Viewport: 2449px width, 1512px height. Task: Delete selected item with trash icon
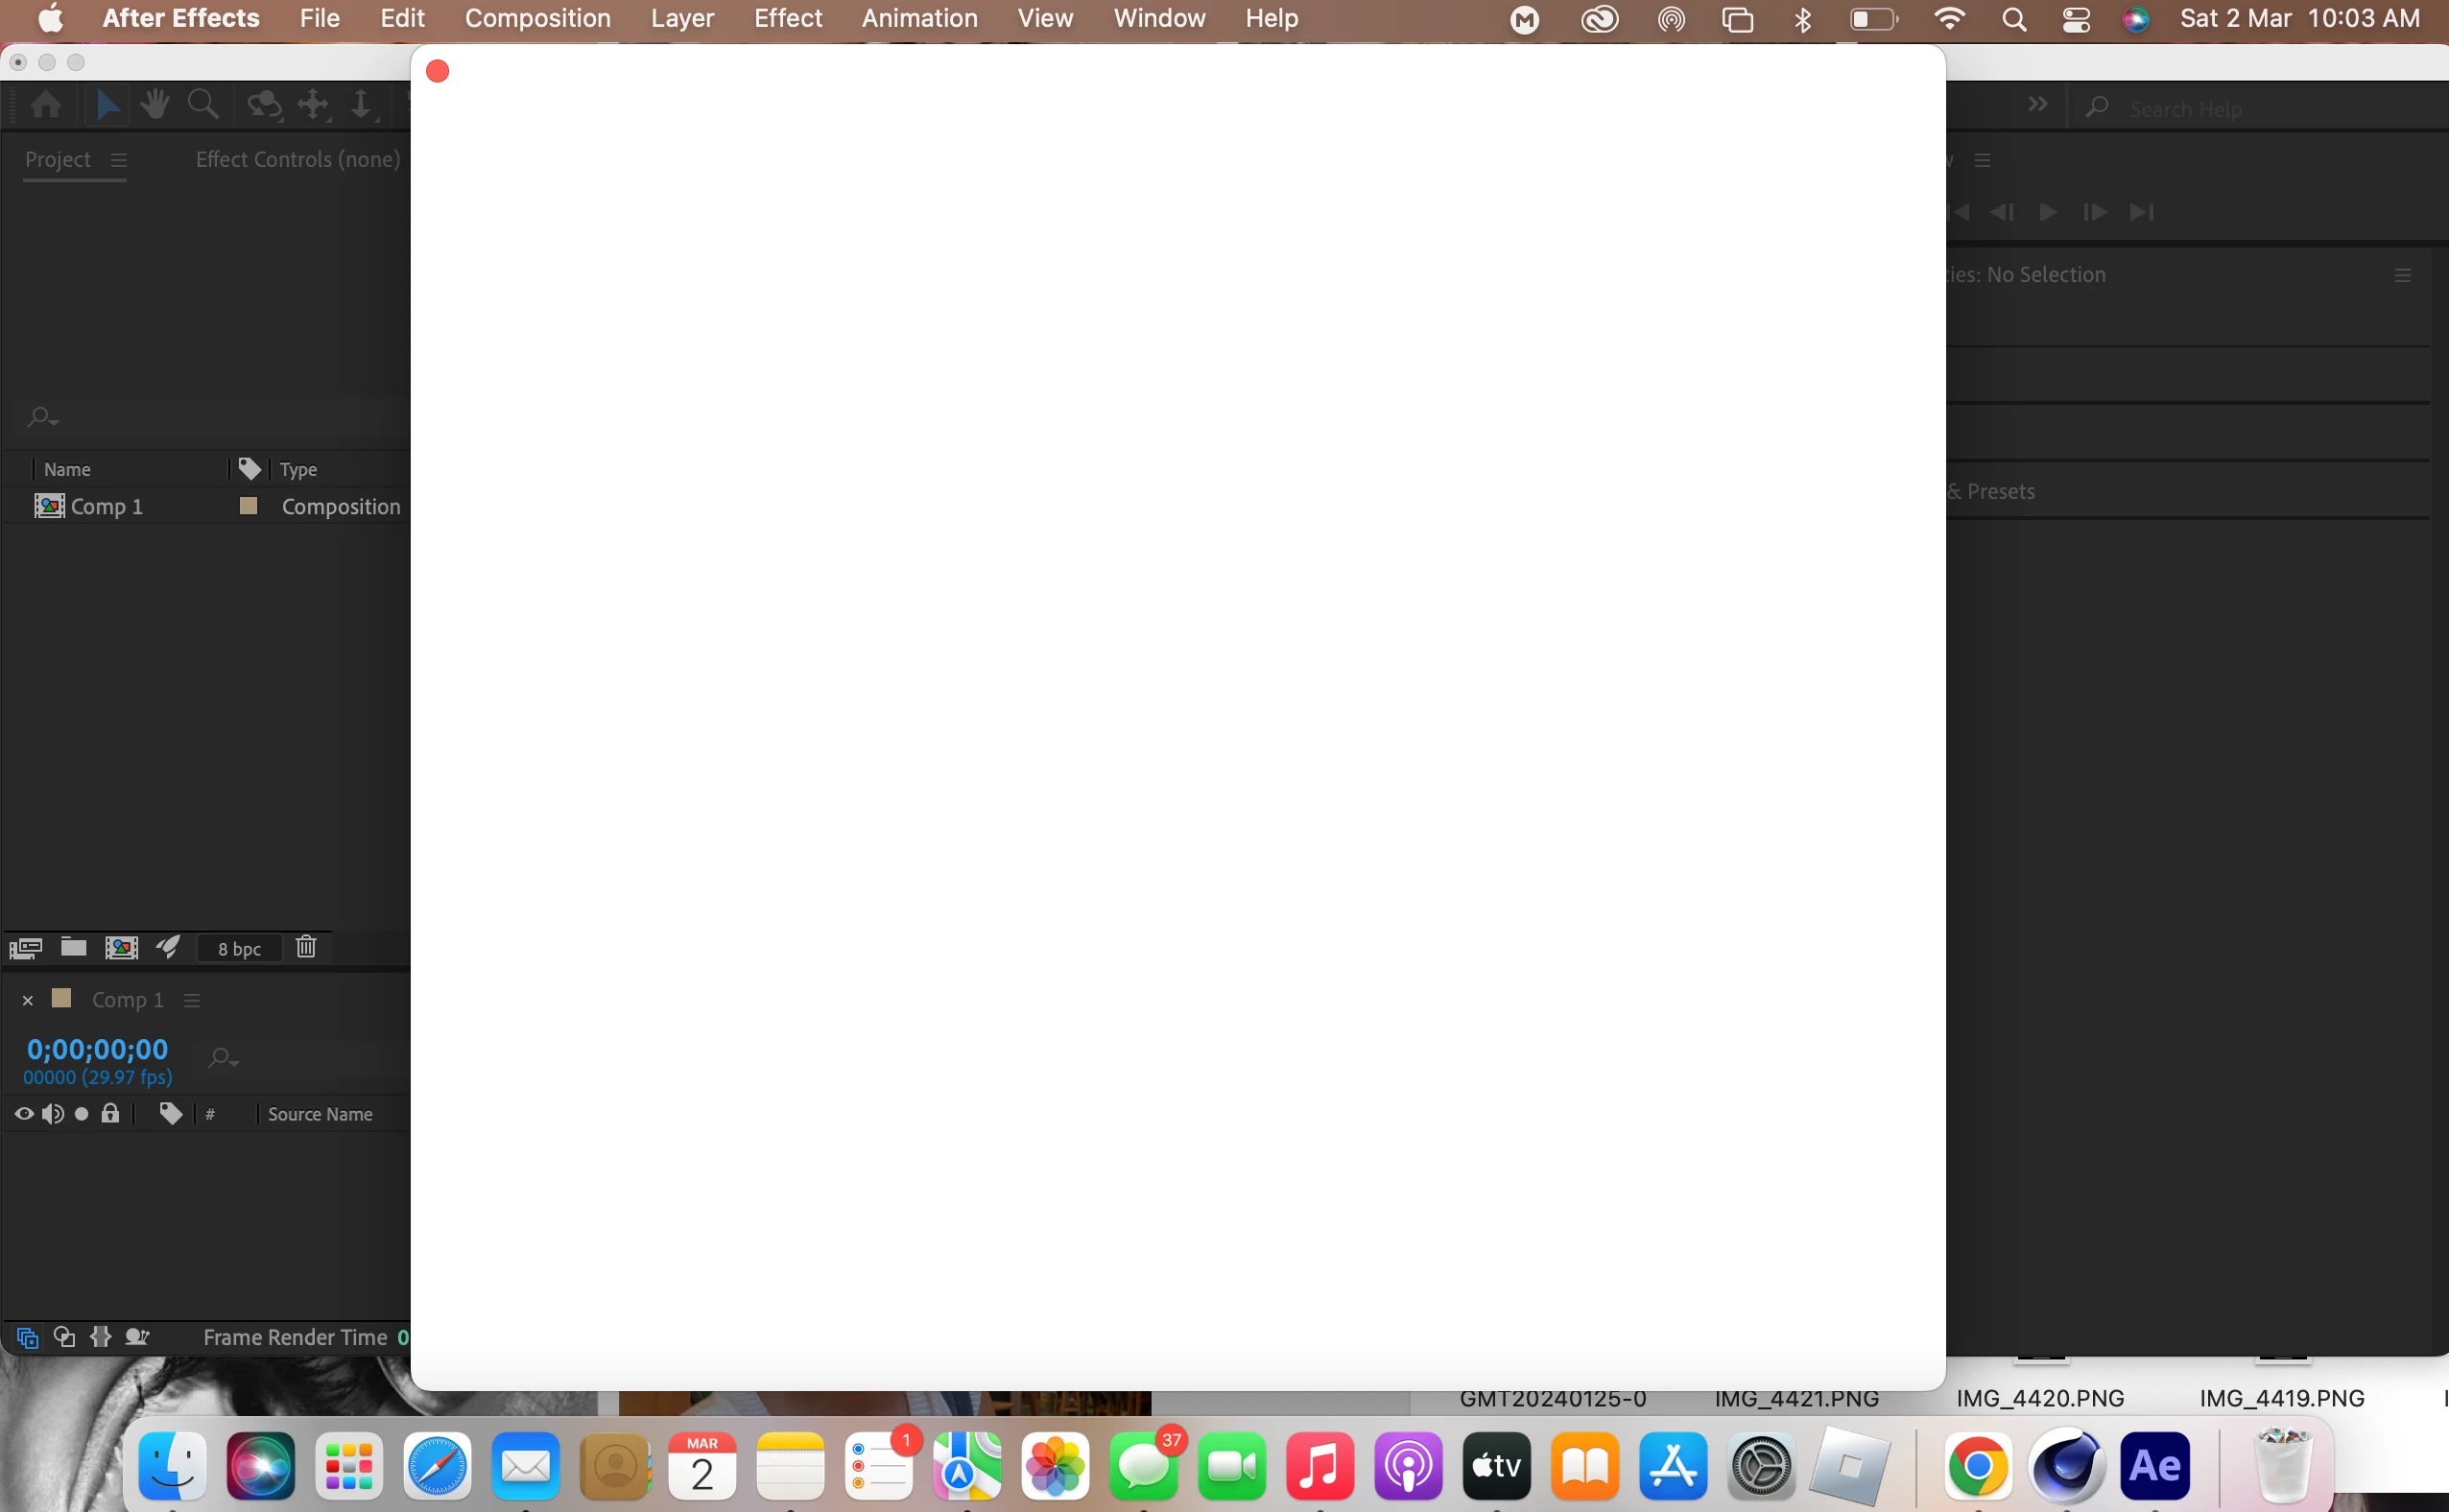point(306,947)
